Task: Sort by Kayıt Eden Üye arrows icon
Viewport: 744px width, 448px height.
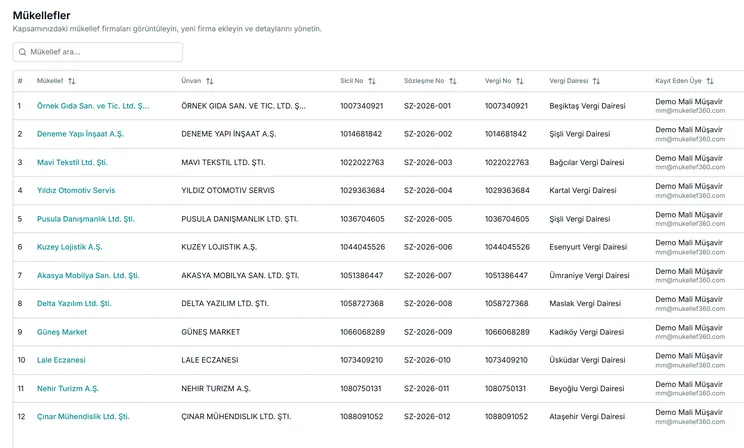Action: click(x=710, y=81)
